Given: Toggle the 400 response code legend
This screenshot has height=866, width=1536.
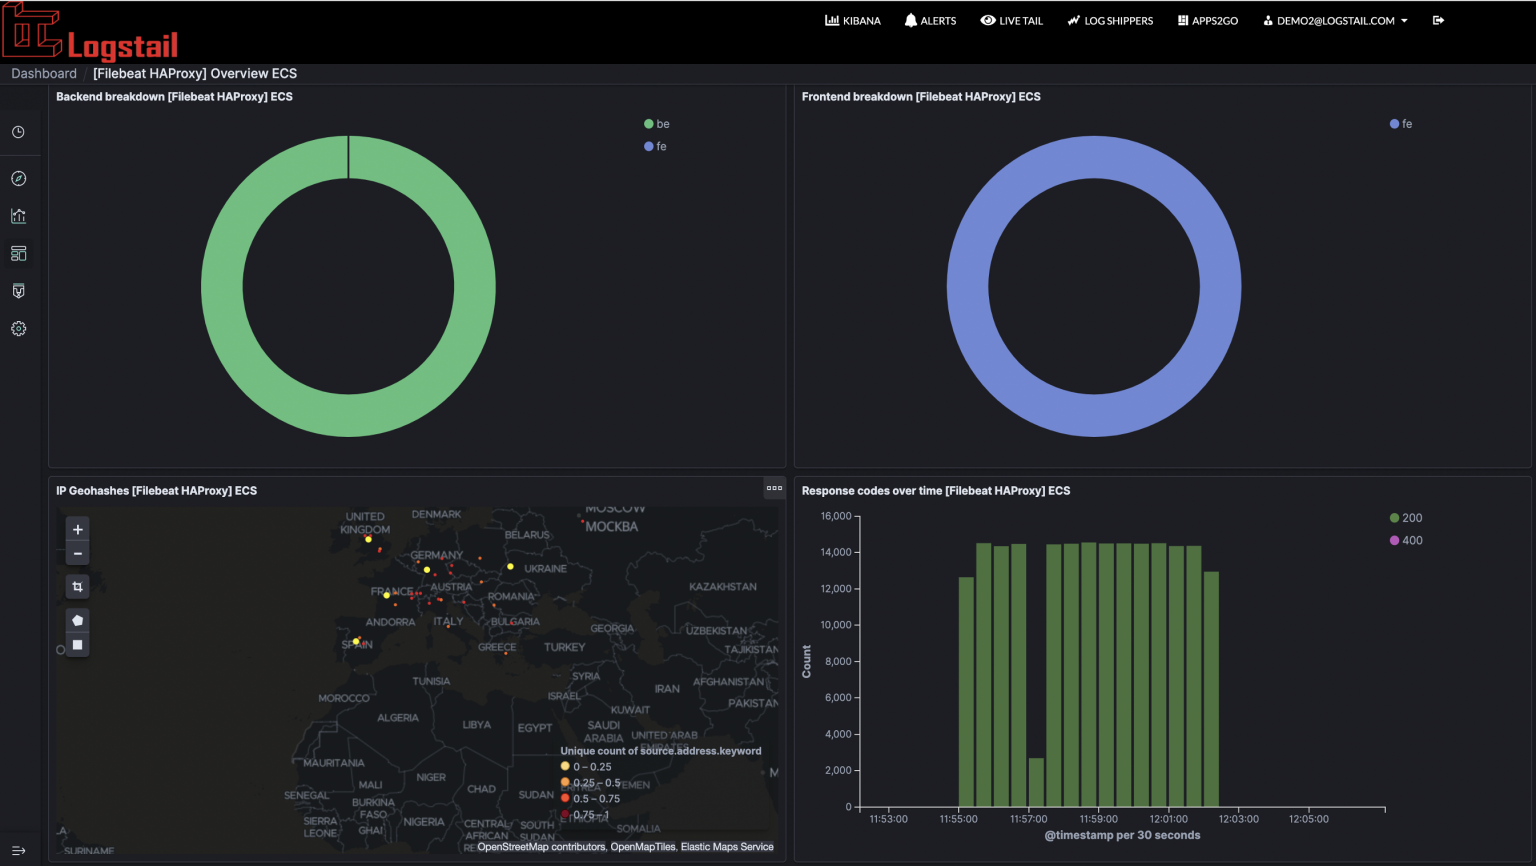Looking at the screenshot, I should coord(1406,540).
